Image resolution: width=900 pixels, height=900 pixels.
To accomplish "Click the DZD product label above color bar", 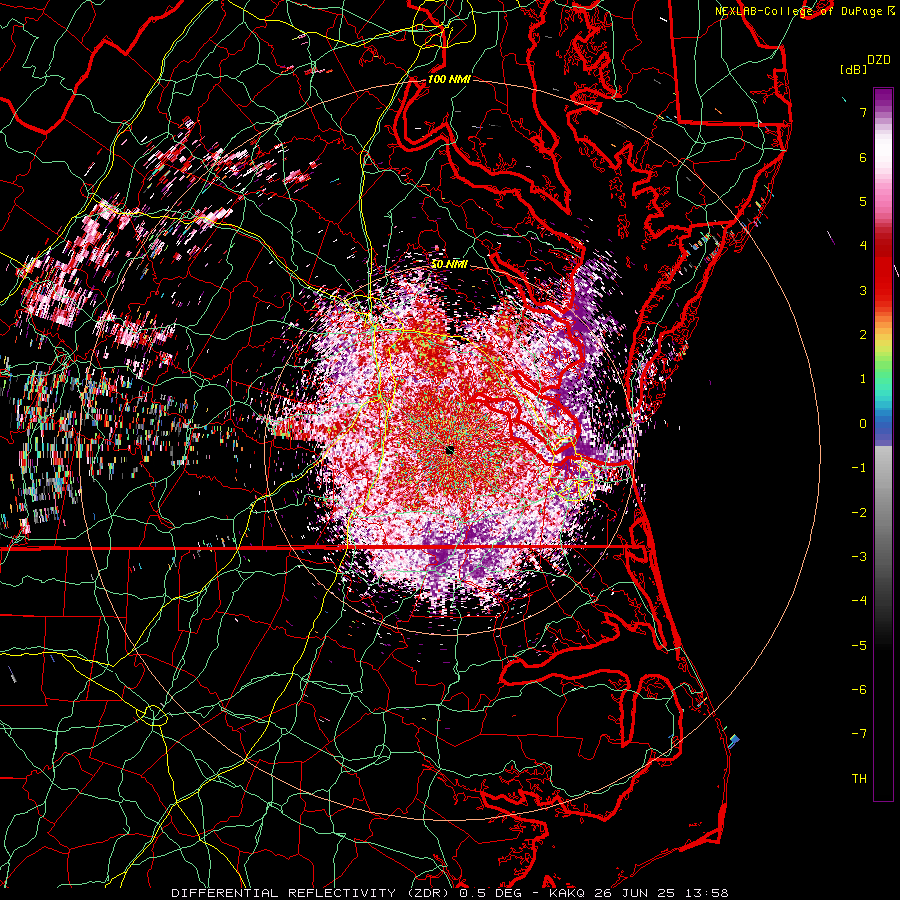I will coord(879,60).
